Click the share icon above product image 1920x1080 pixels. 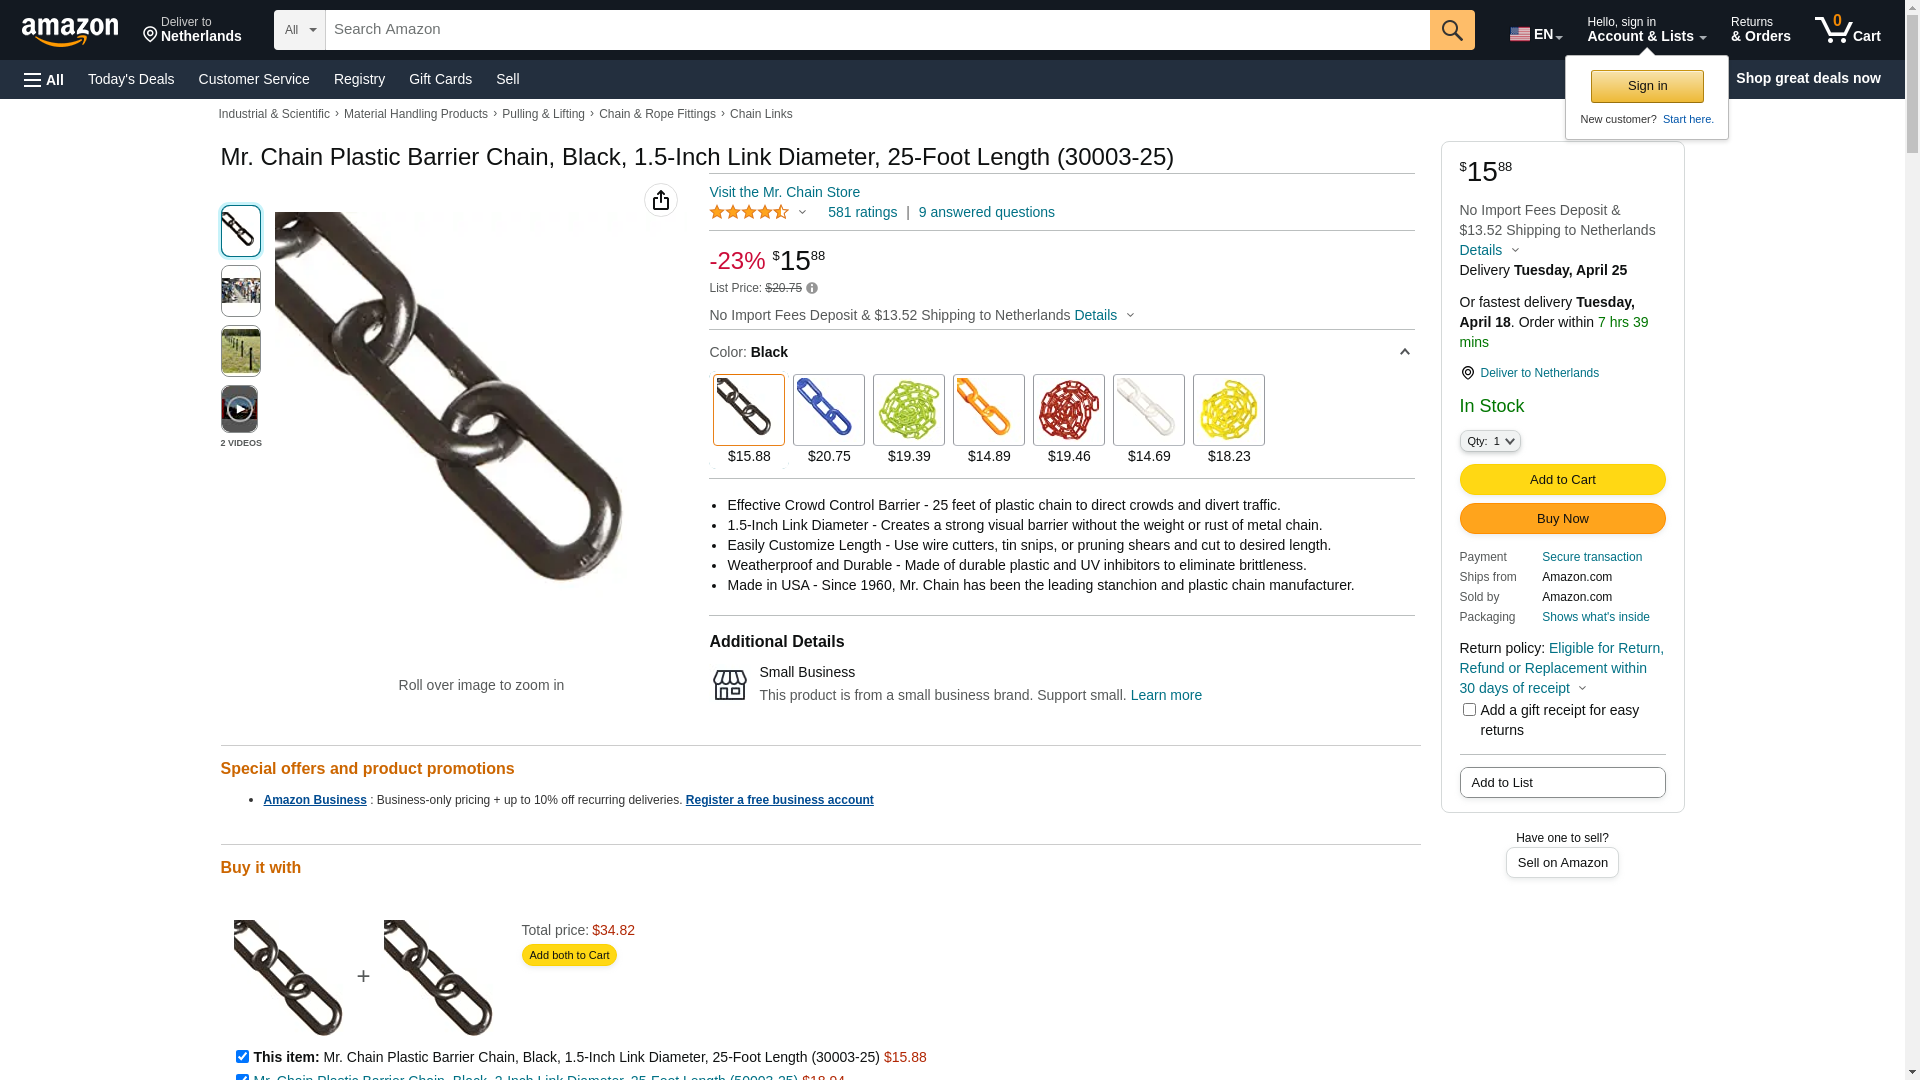point(661,200)
